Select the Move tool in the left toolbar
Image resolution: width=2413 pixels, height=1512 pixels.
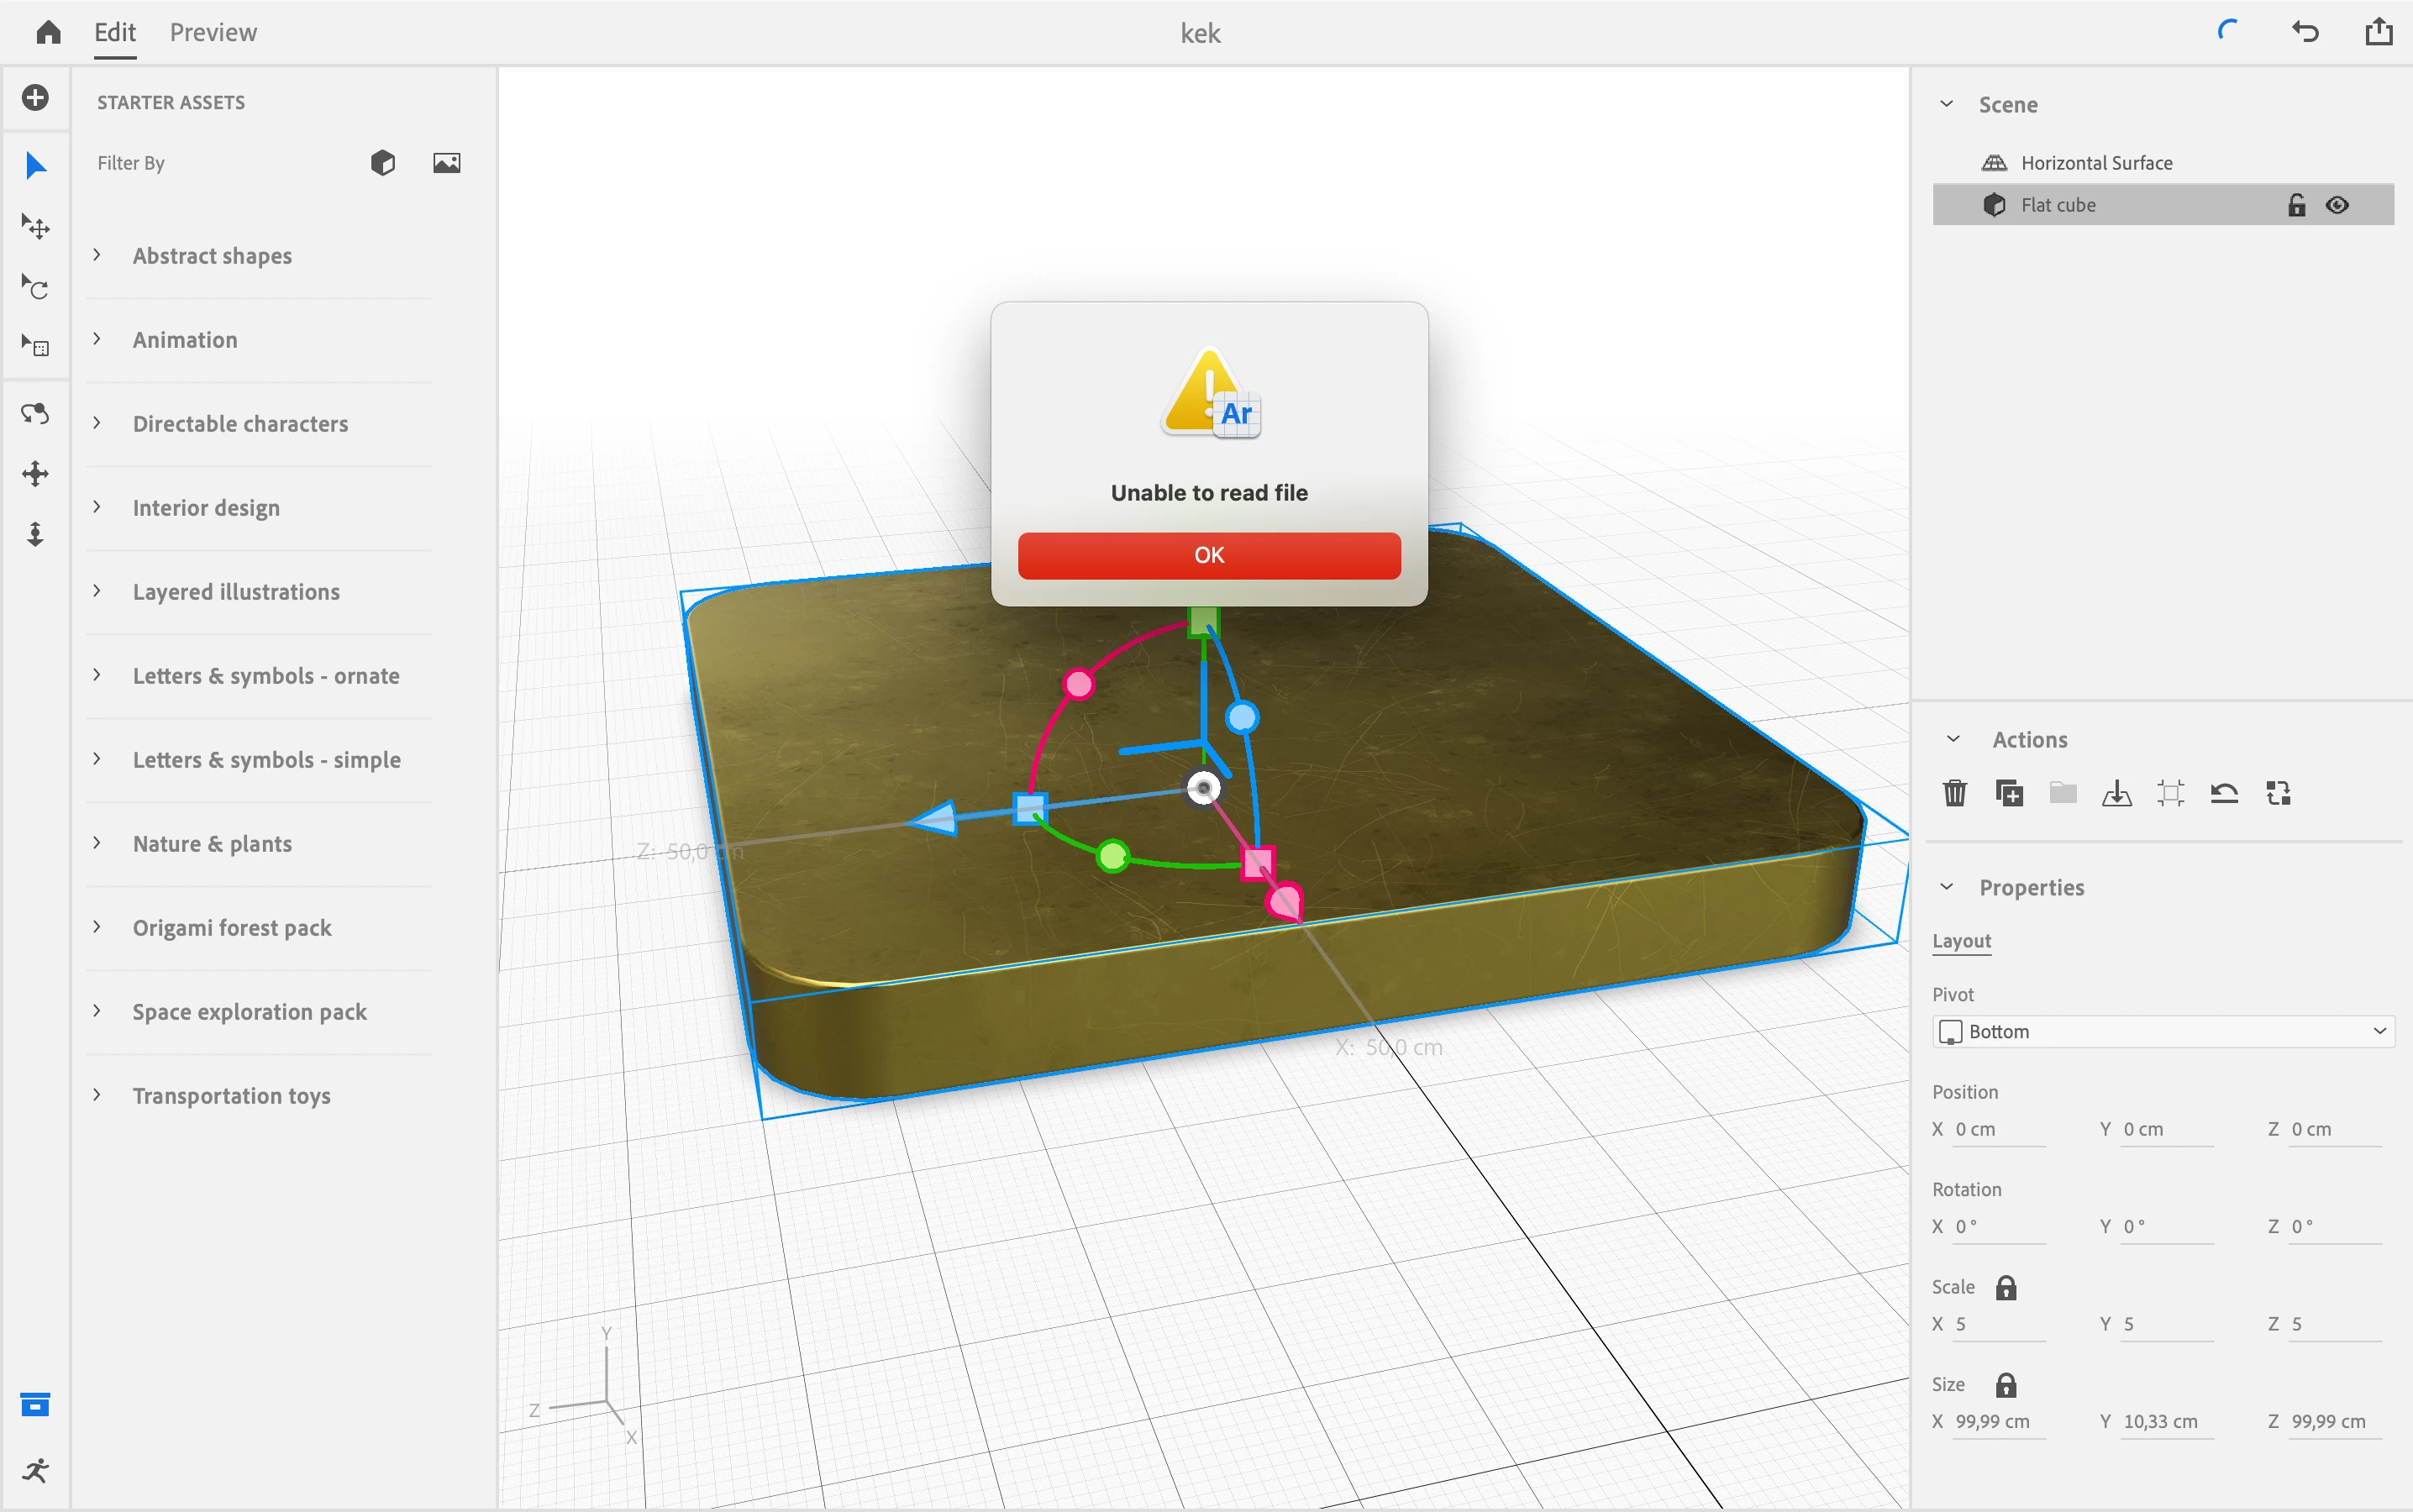pyautogui.click(x=36, y=227)
